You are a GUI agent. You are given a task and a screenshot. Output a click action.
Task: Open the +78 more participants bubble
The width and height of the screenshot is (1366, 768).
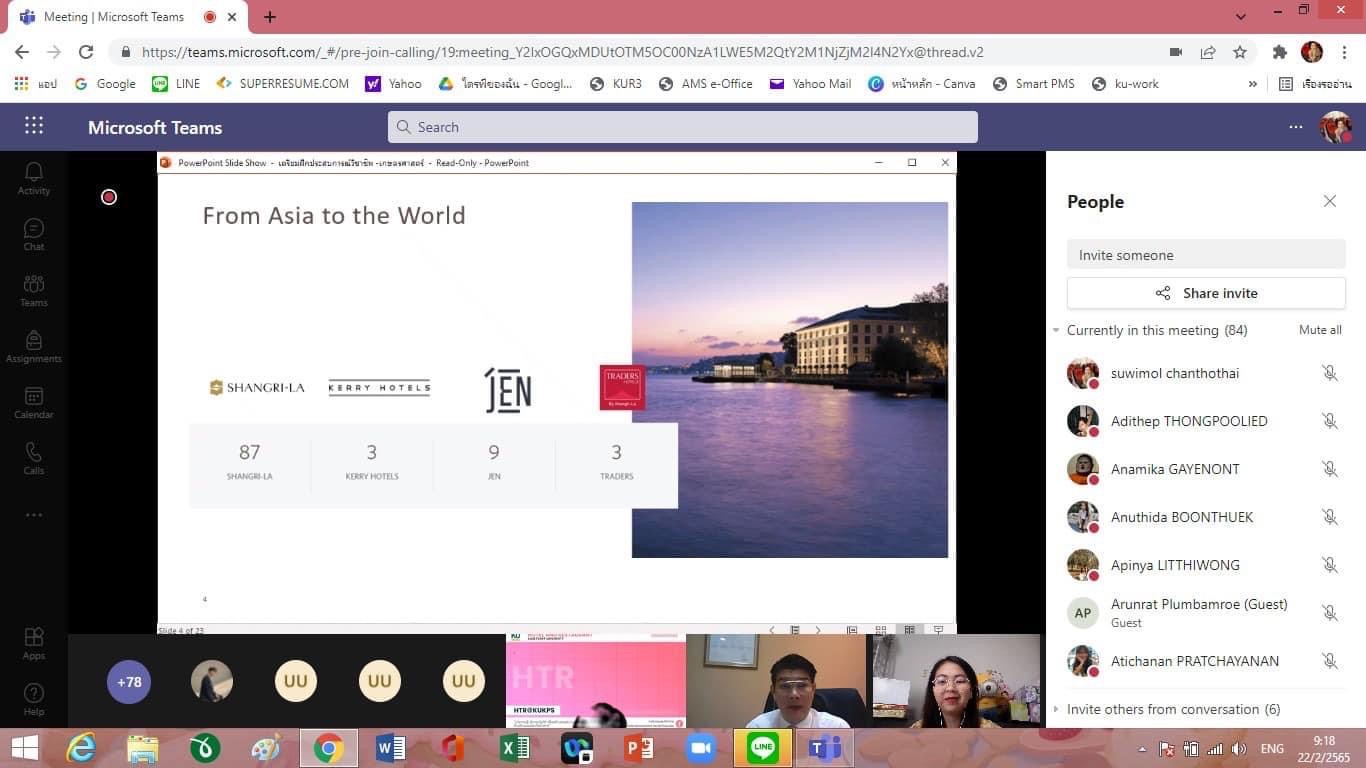tap(129, 682)
